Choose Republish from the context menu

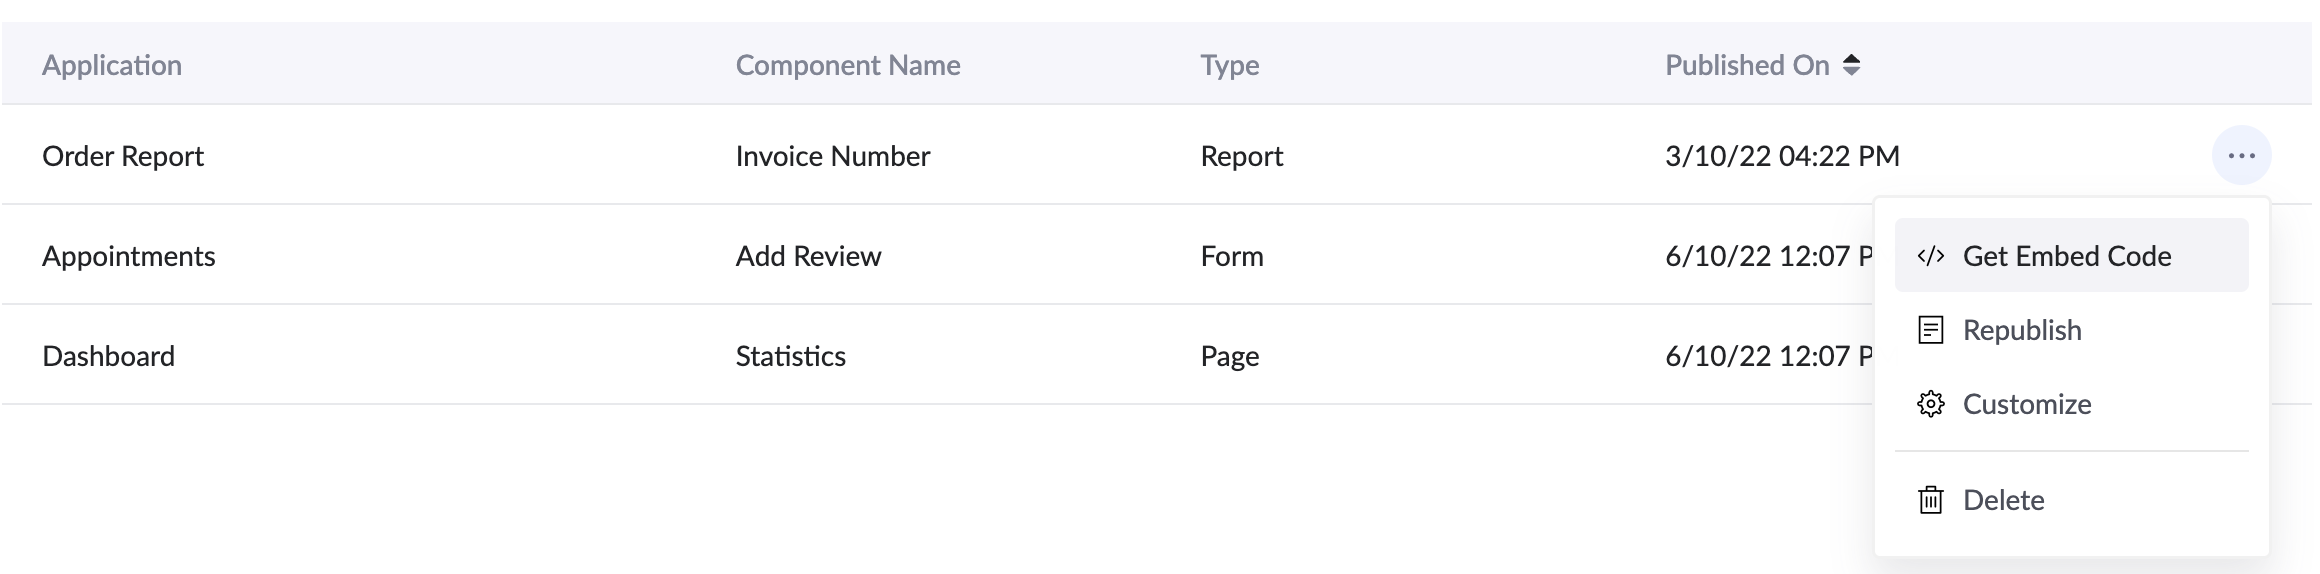(x=2022, y=330)
